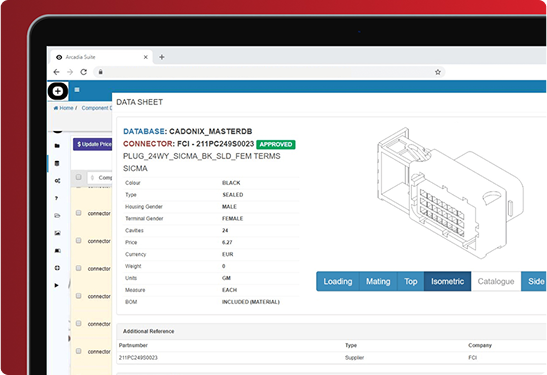
Task: Click the BOM value INCLUDED (MATERIAL)
Action: click(250, 302)
